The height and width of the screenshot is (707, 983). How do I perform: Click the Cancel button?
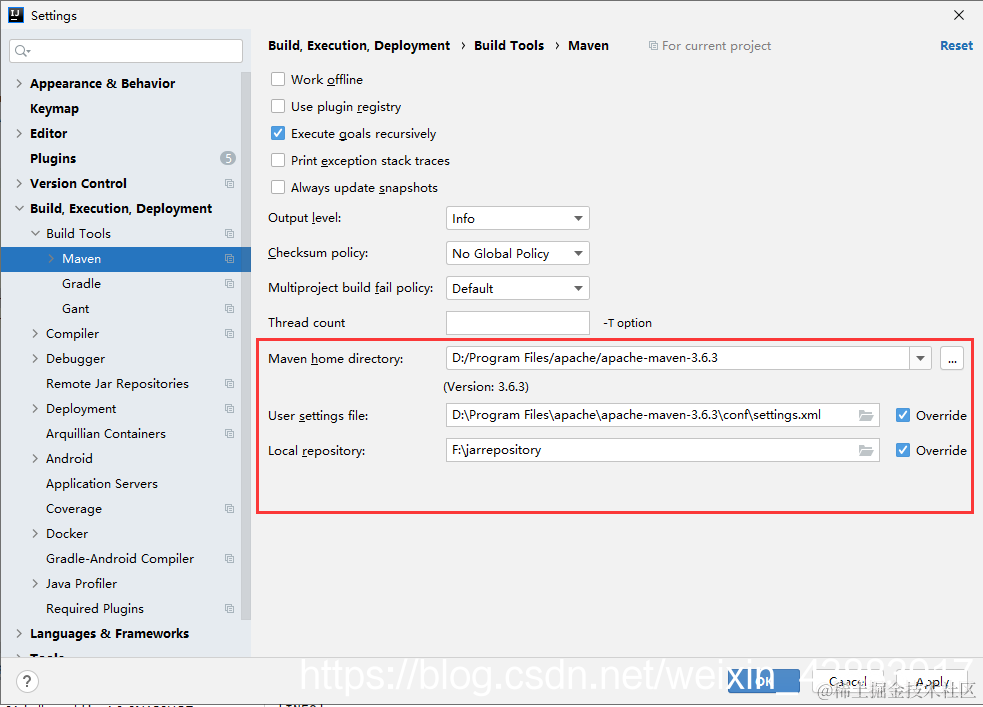(x=848, y=681)
